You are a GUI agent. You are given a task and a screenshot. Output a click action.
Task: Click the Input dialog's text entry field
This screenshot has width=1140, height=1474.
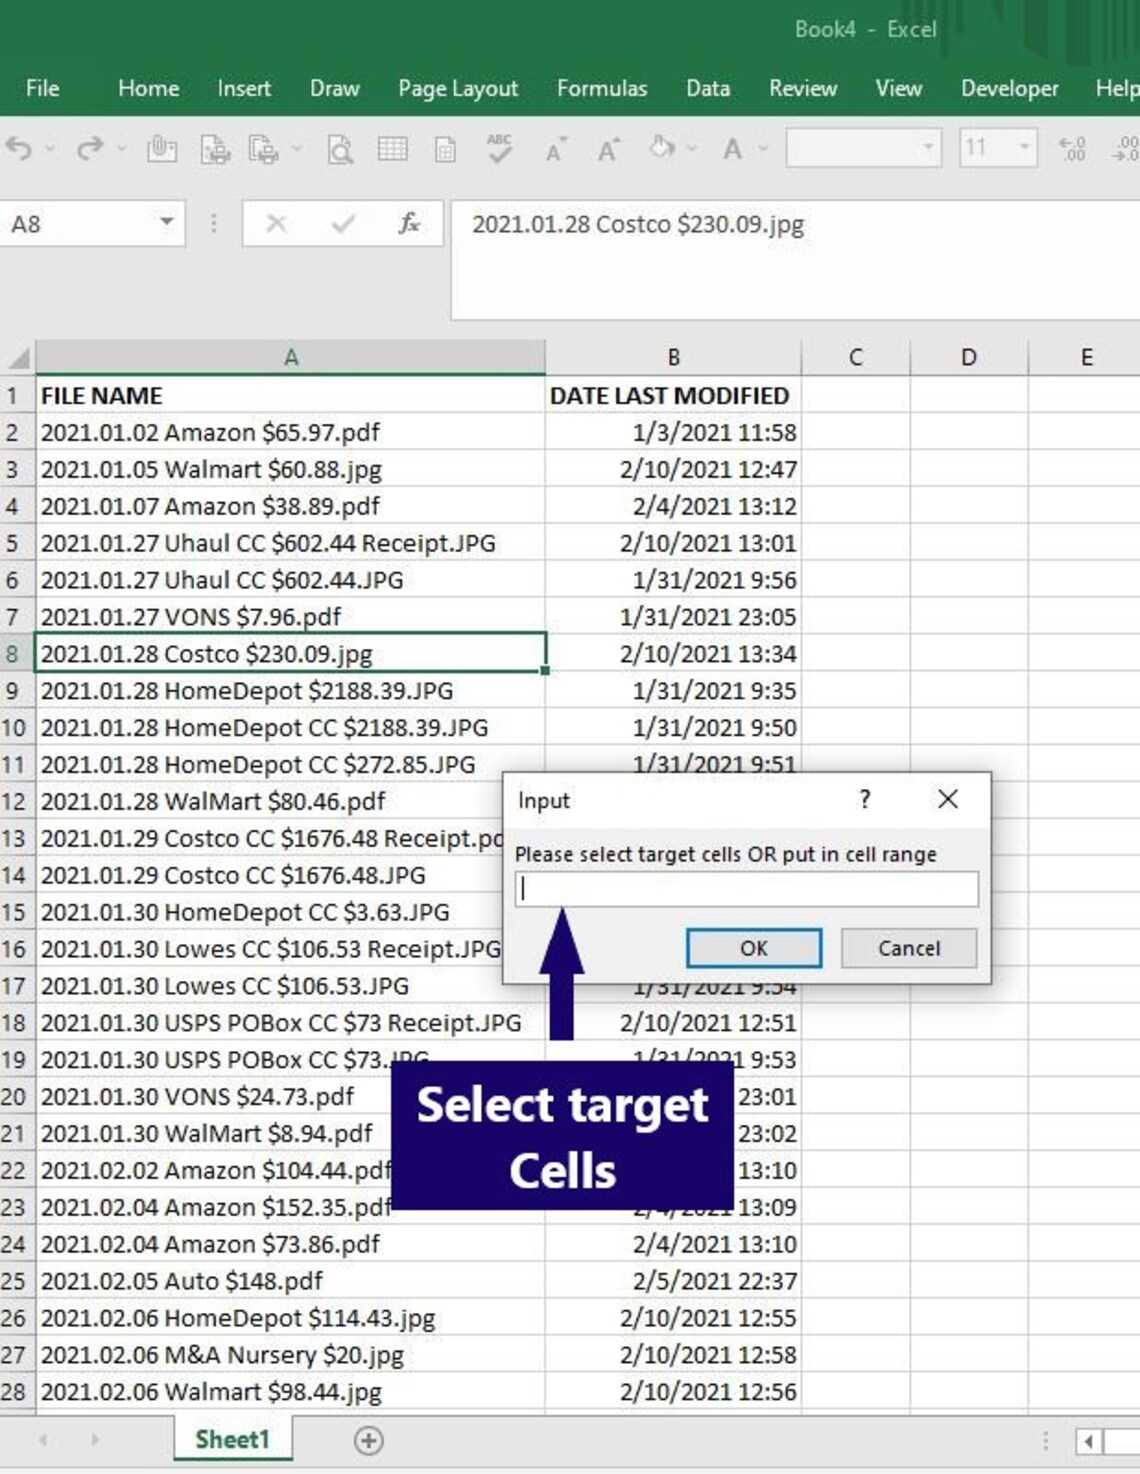745,888
